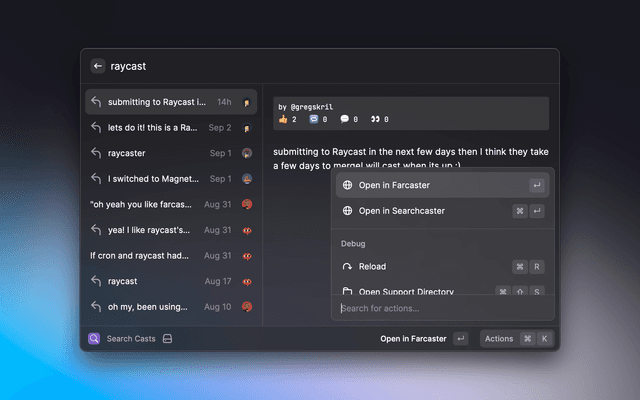Click the avatar on the 'raycaster' cast row
Viewport: 640px width, 400px height.
[x=247, y=153]
